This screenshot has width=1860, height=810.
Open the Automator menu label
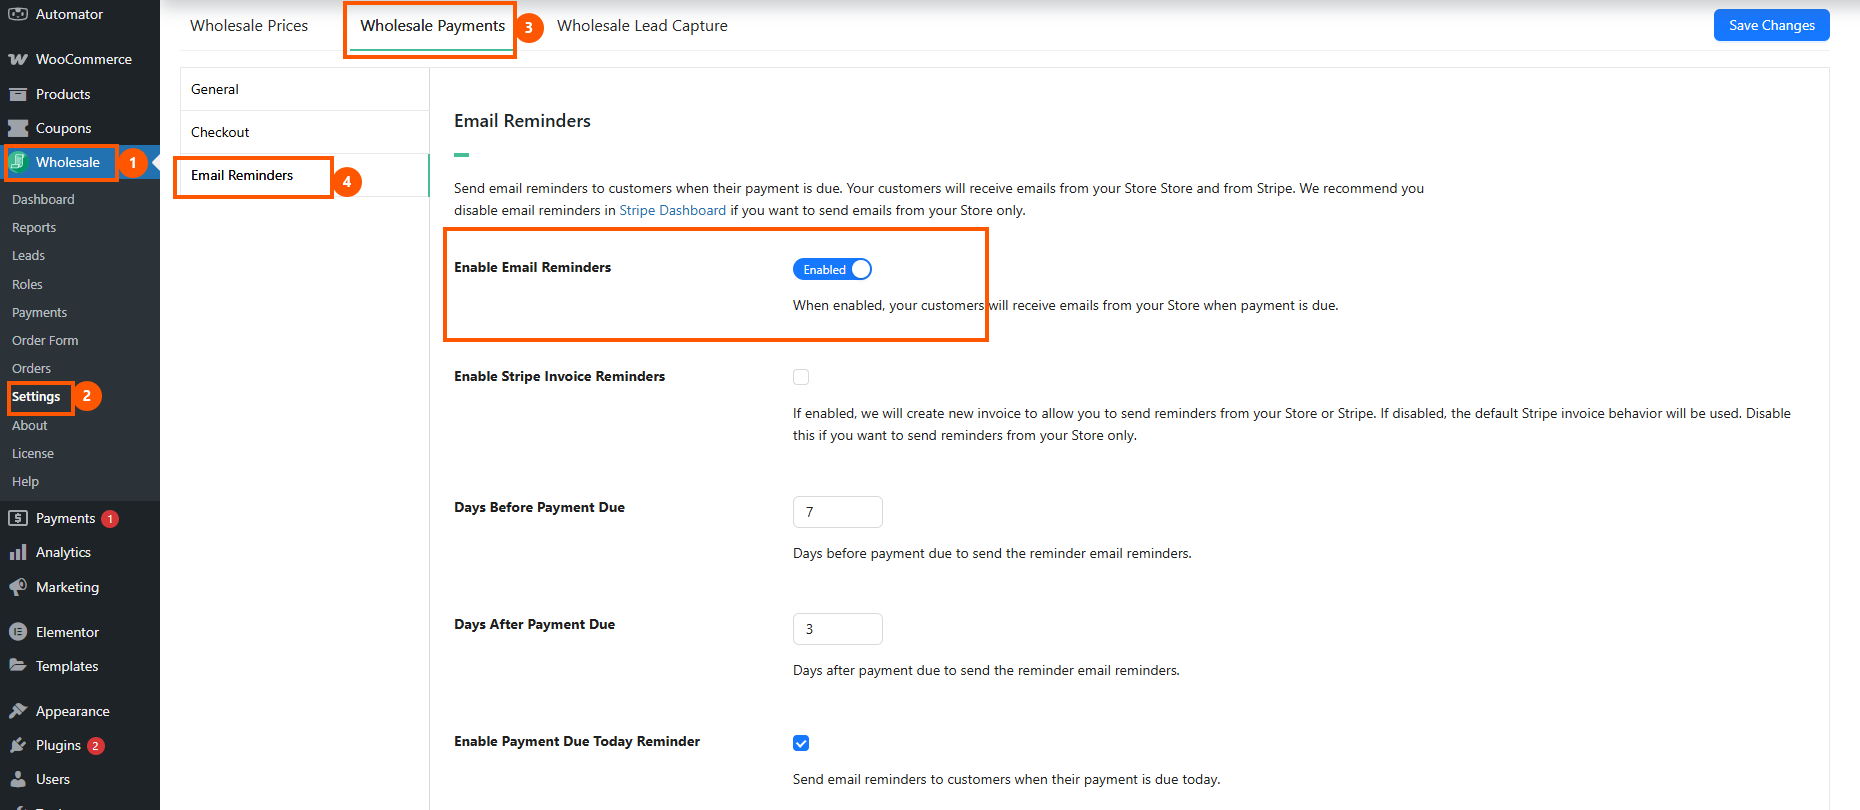(69, 14)
